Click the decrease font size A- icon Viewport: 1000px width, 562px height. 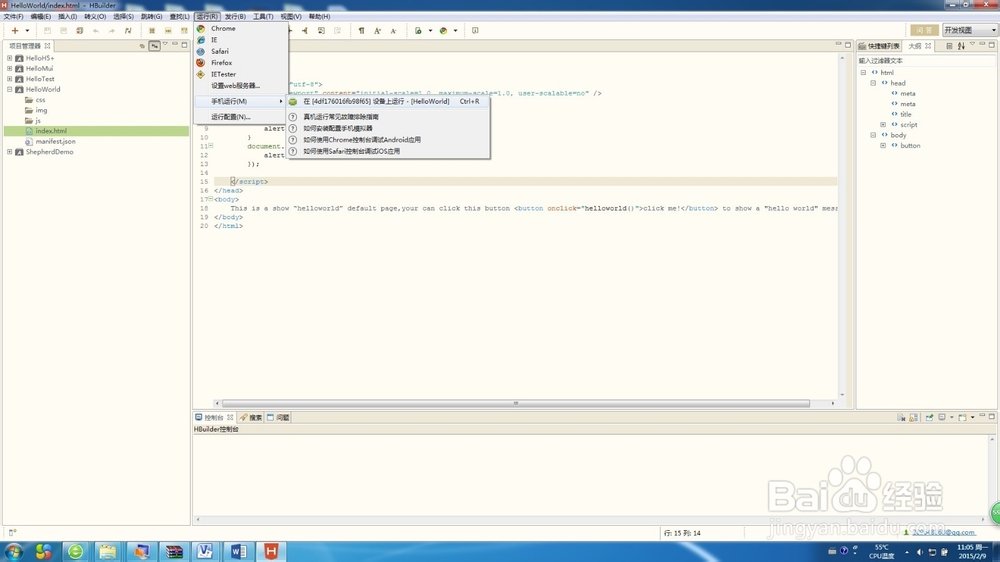coord(393,31)
